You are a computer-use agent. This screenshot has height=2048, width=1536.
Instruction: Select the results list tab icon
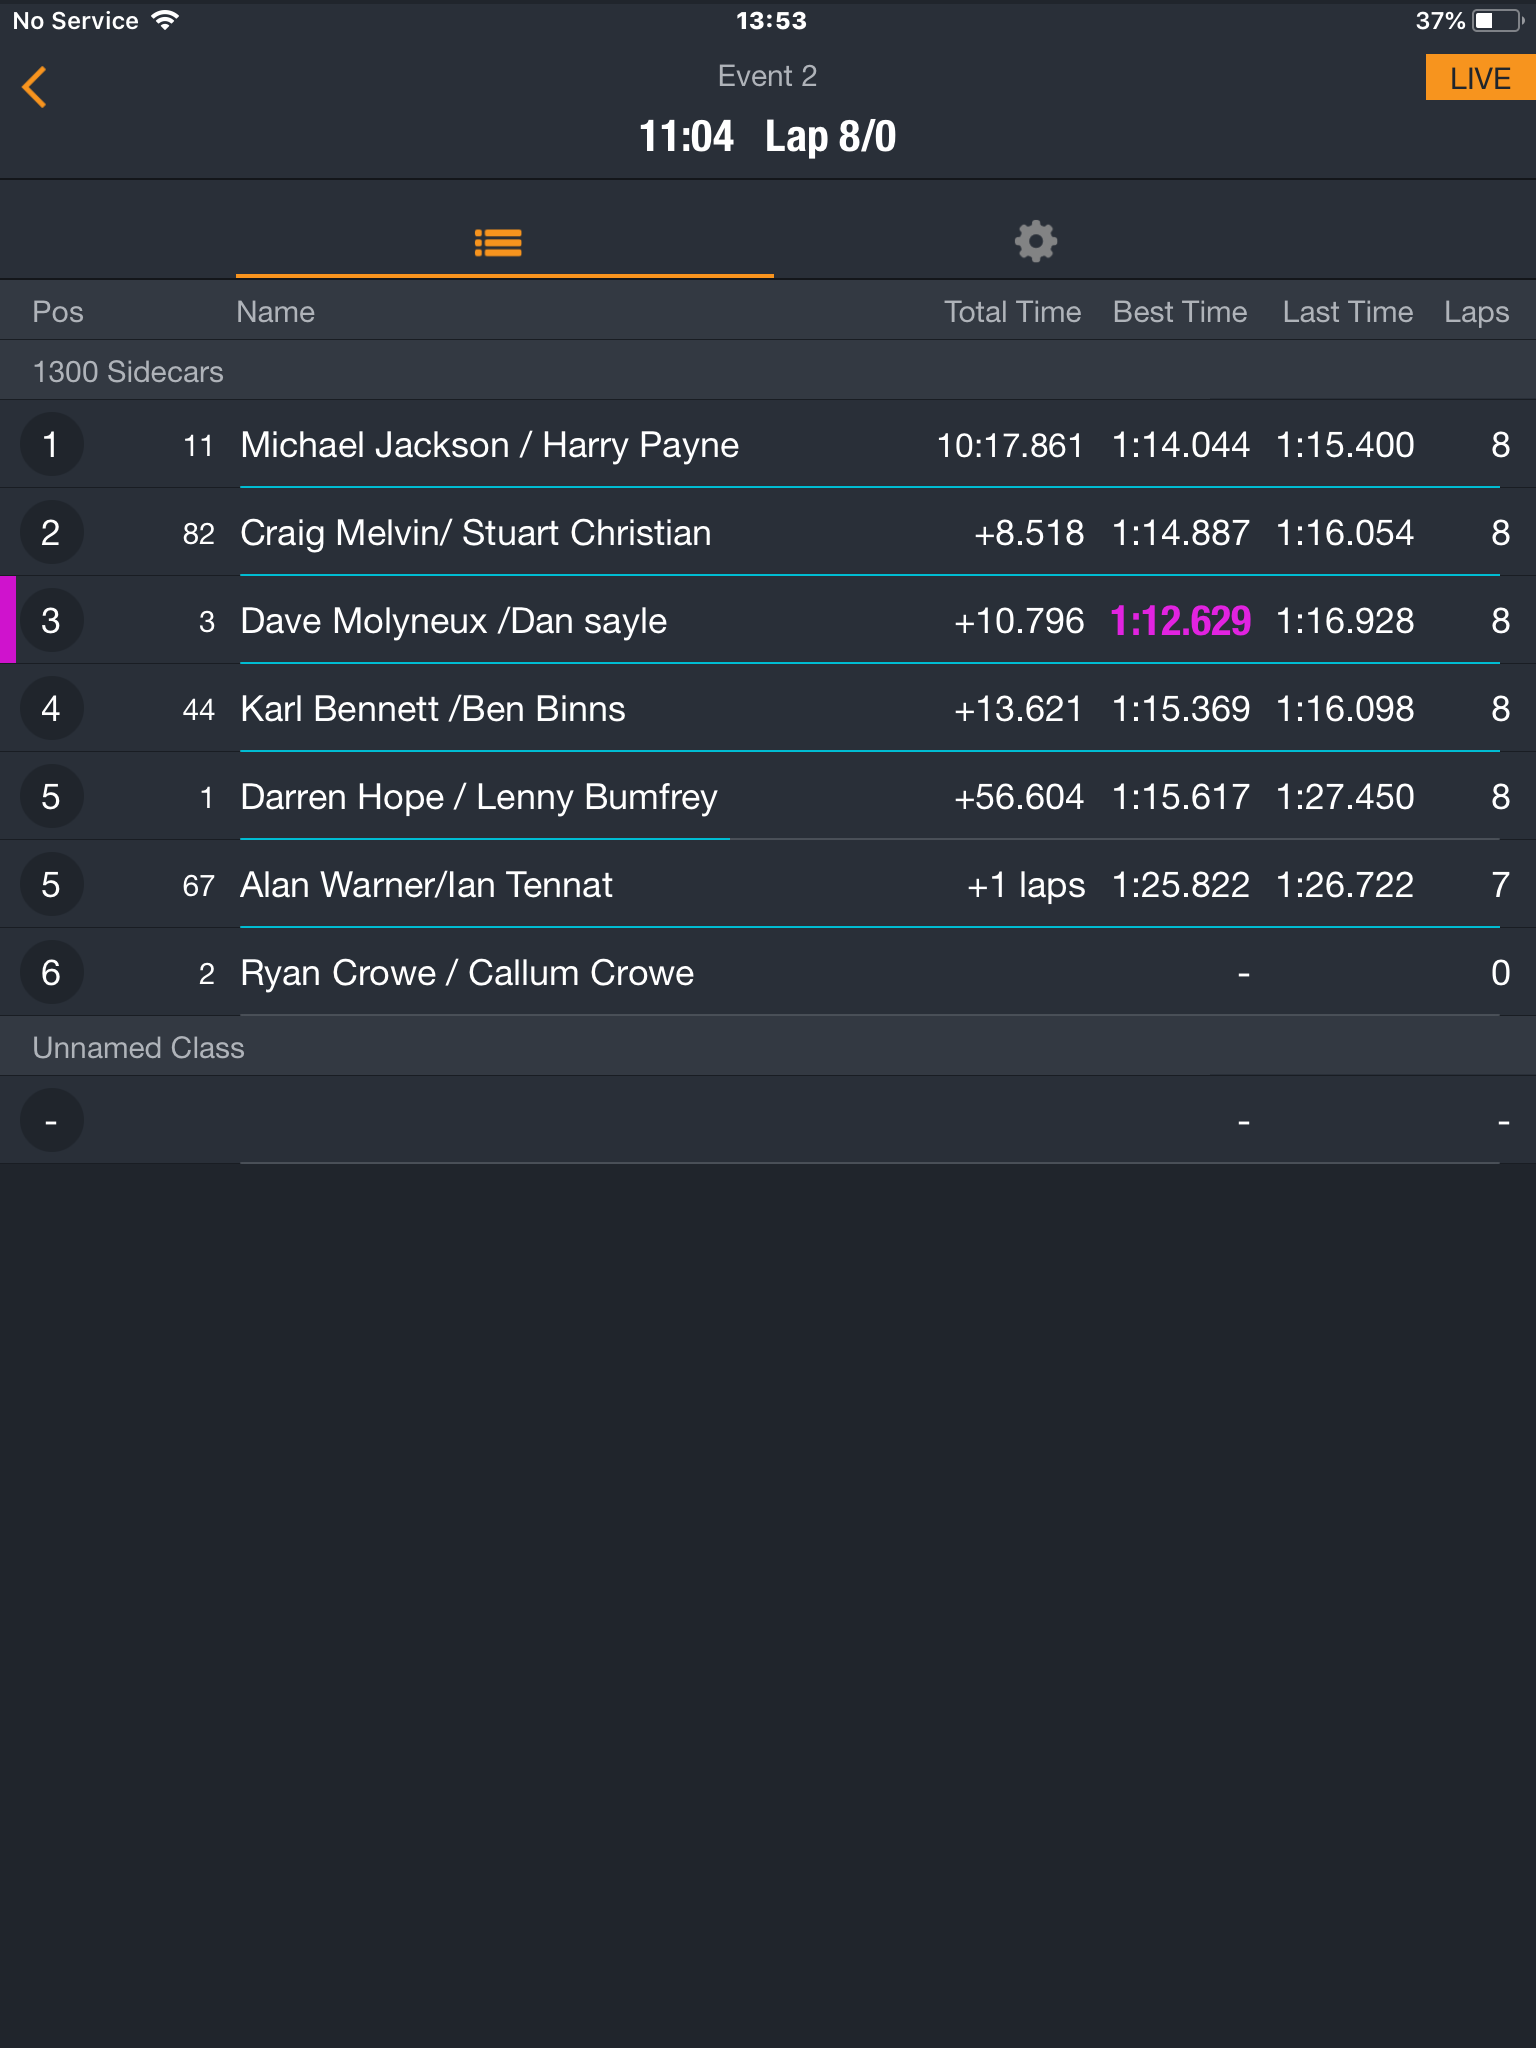(498, 242)
